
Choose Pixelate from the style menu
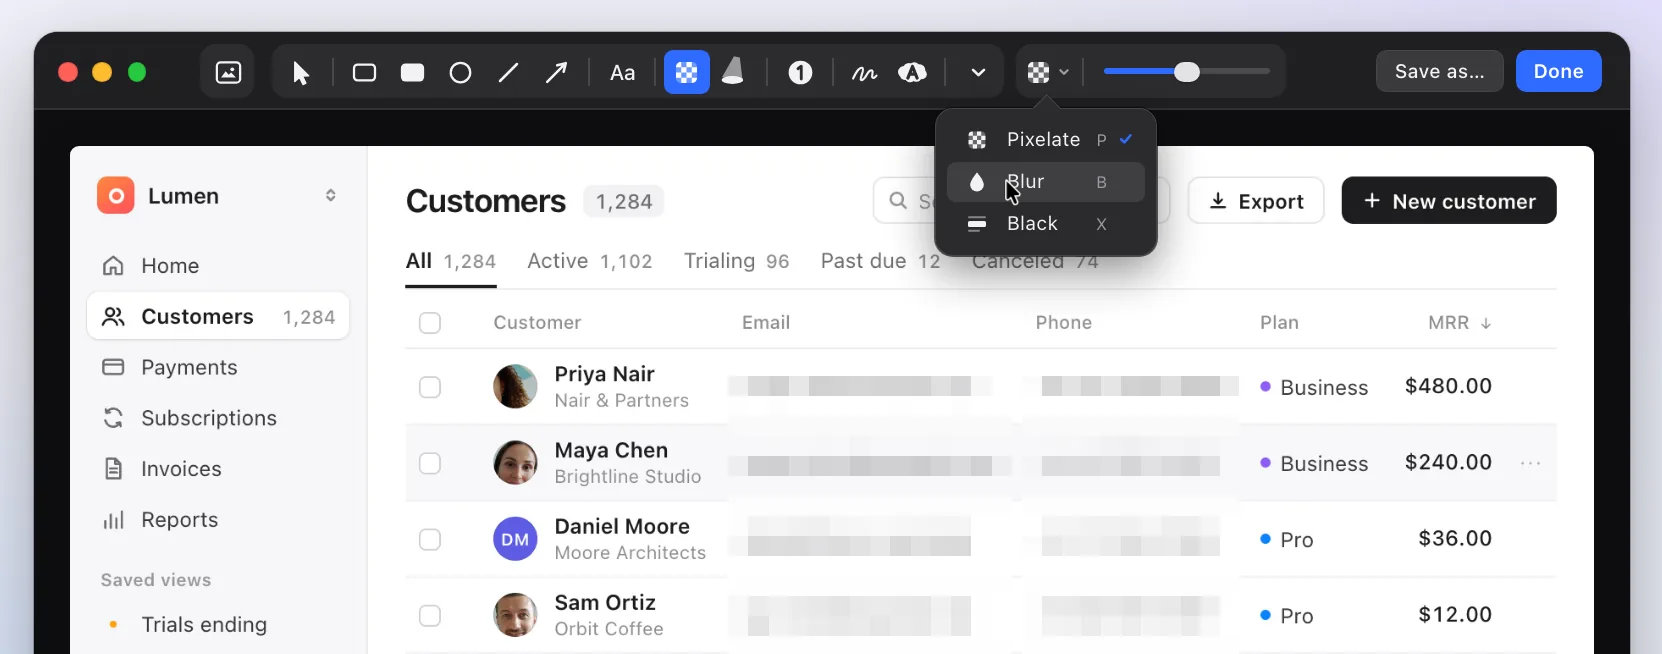1045,140
